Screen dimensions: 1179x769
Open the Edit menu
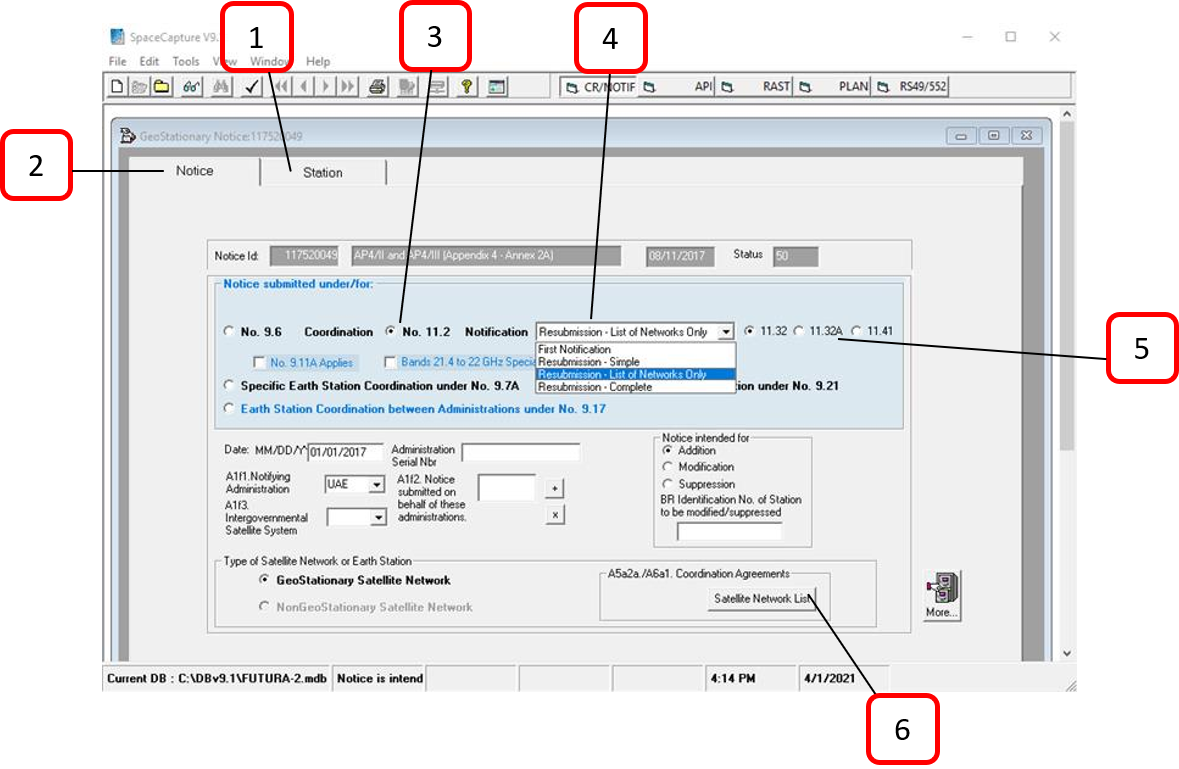click(149, 62)
